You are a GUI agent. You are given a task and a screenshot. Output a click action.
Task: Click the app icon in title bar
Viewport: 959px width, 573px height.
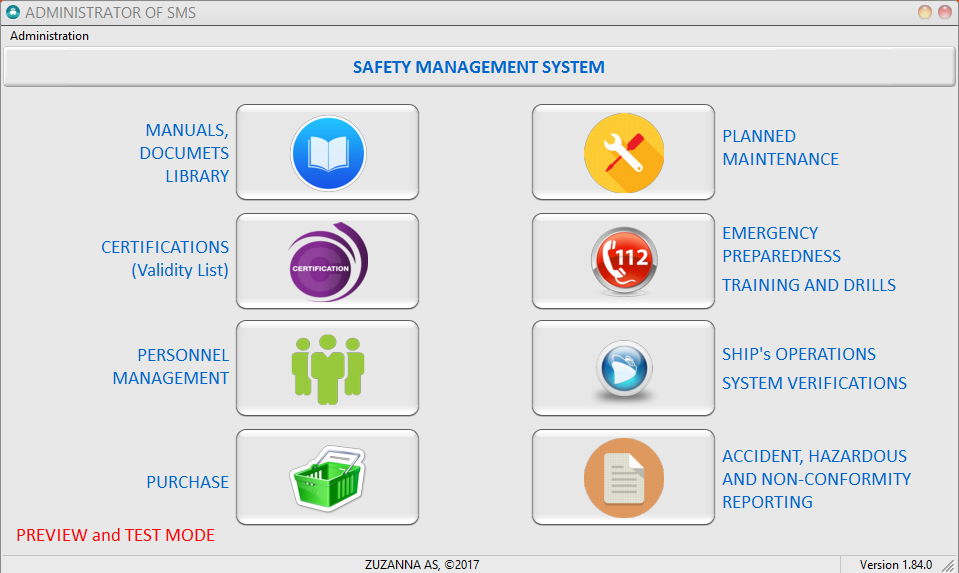[12, 12]
